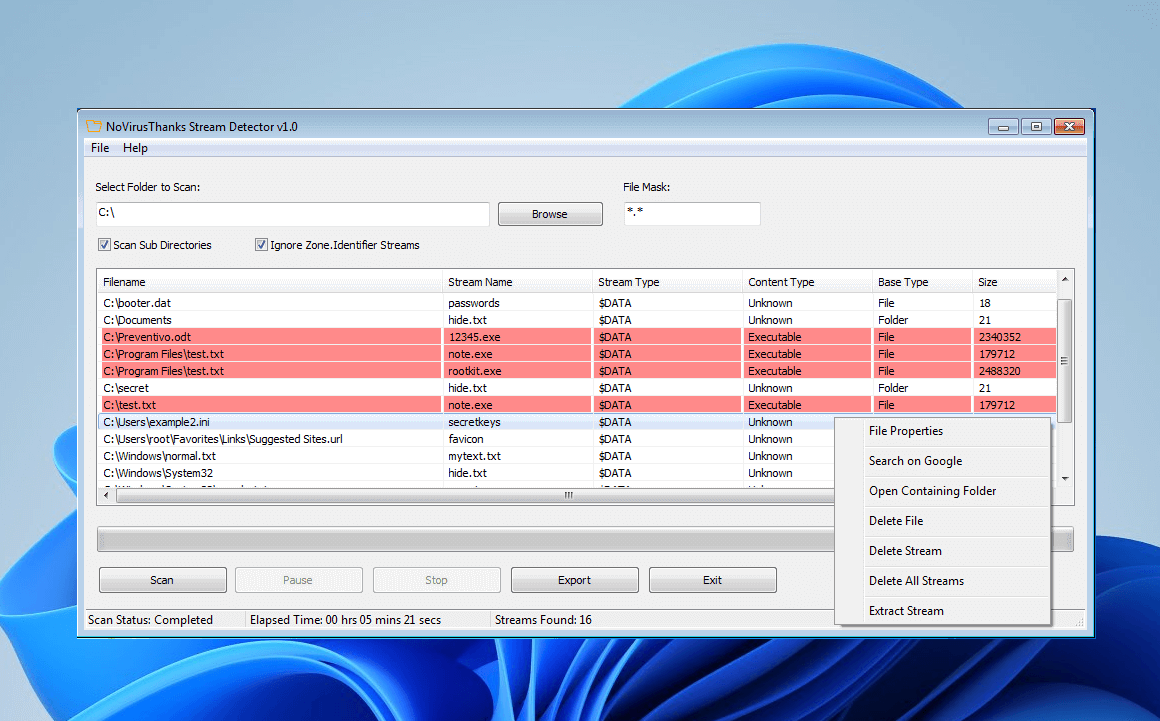Screen dimensions: 1160x721
Task: Start scanning with the Scan button
Action: [x=162, y=580]
